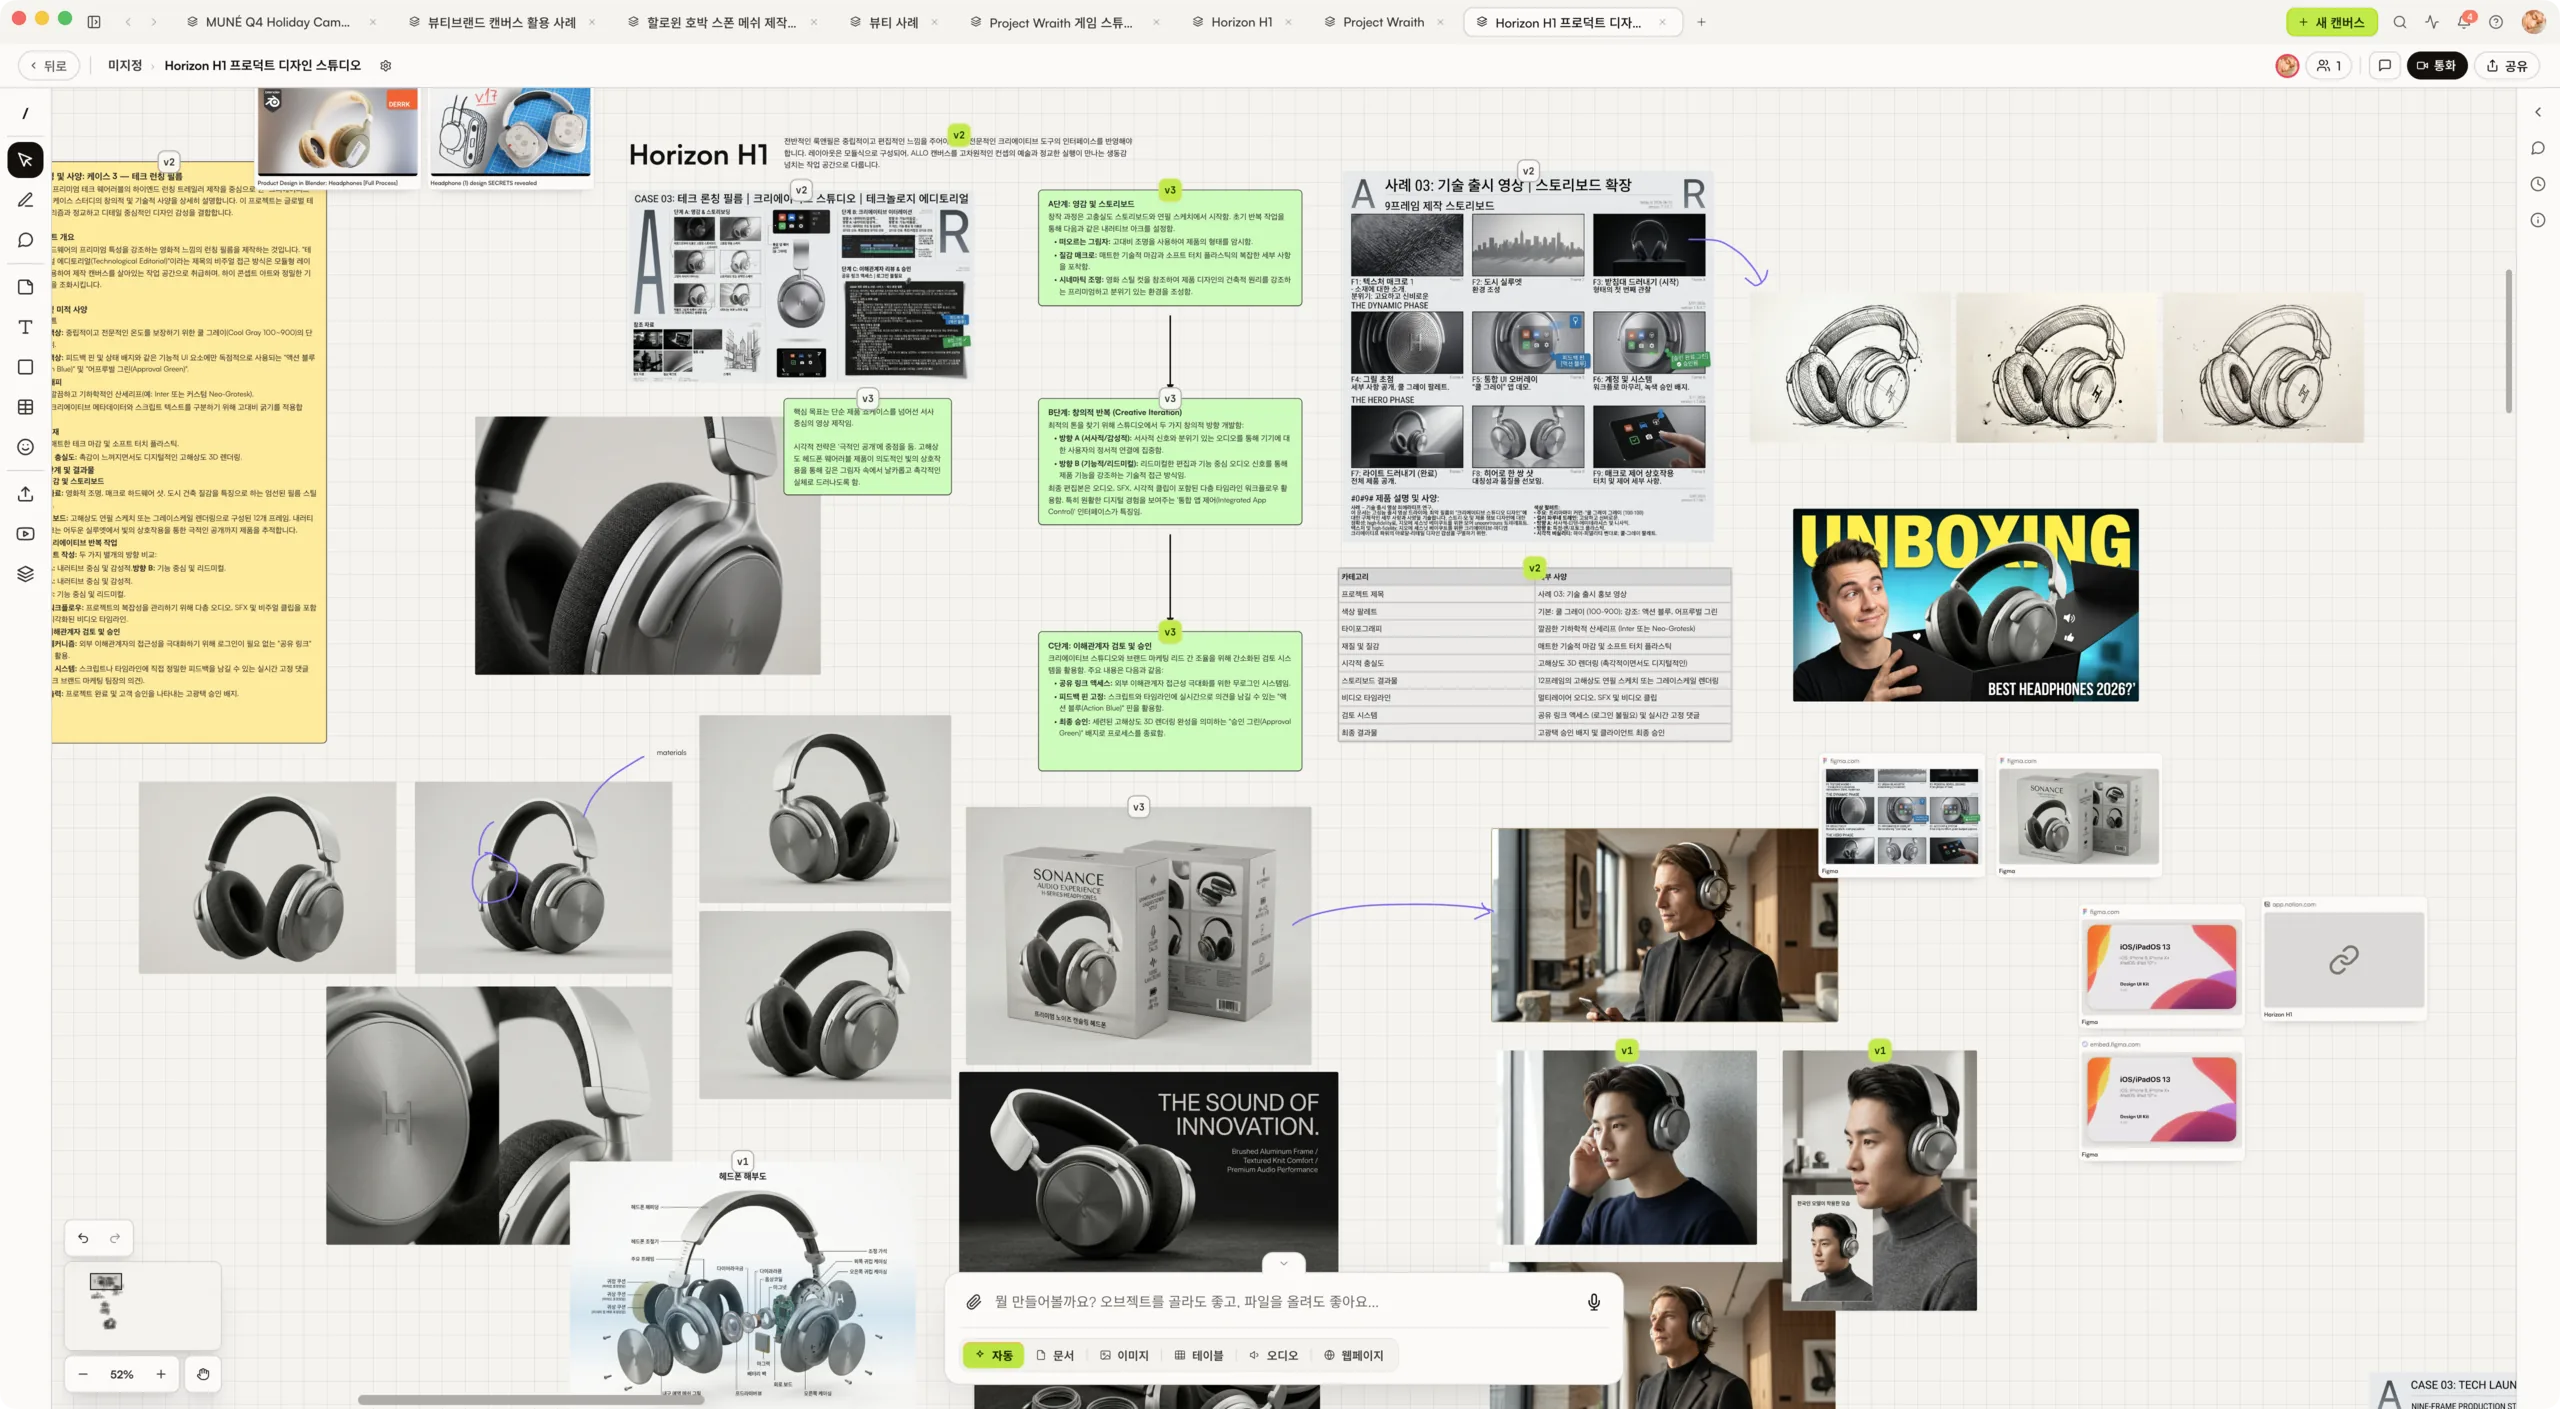The width and height of the screenshot is (2560, 1409).
Task: Click 새 캔버스 button
Action: pos(2331,22)
